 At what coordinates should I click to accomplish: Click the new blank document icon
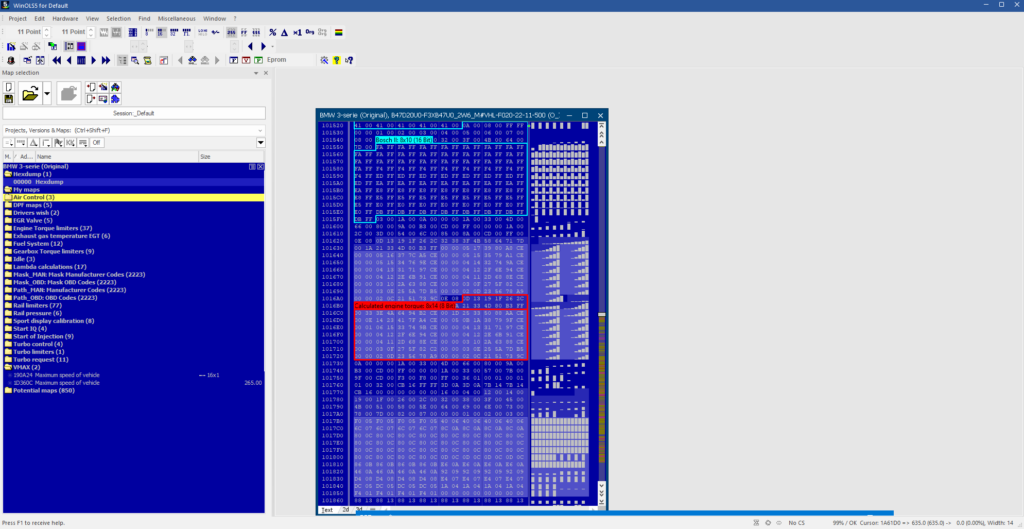[9, 87]
